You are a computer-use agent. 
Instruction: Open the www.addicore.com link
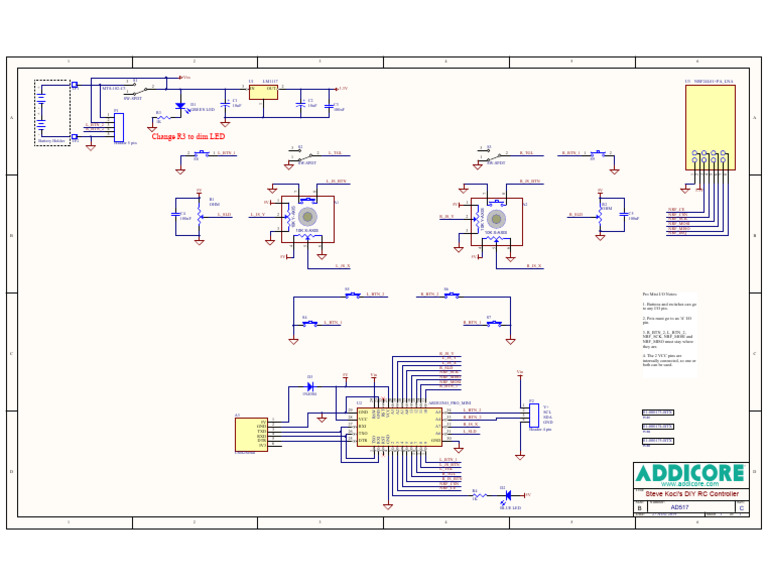pyautogui.click(x=690, y=484)
